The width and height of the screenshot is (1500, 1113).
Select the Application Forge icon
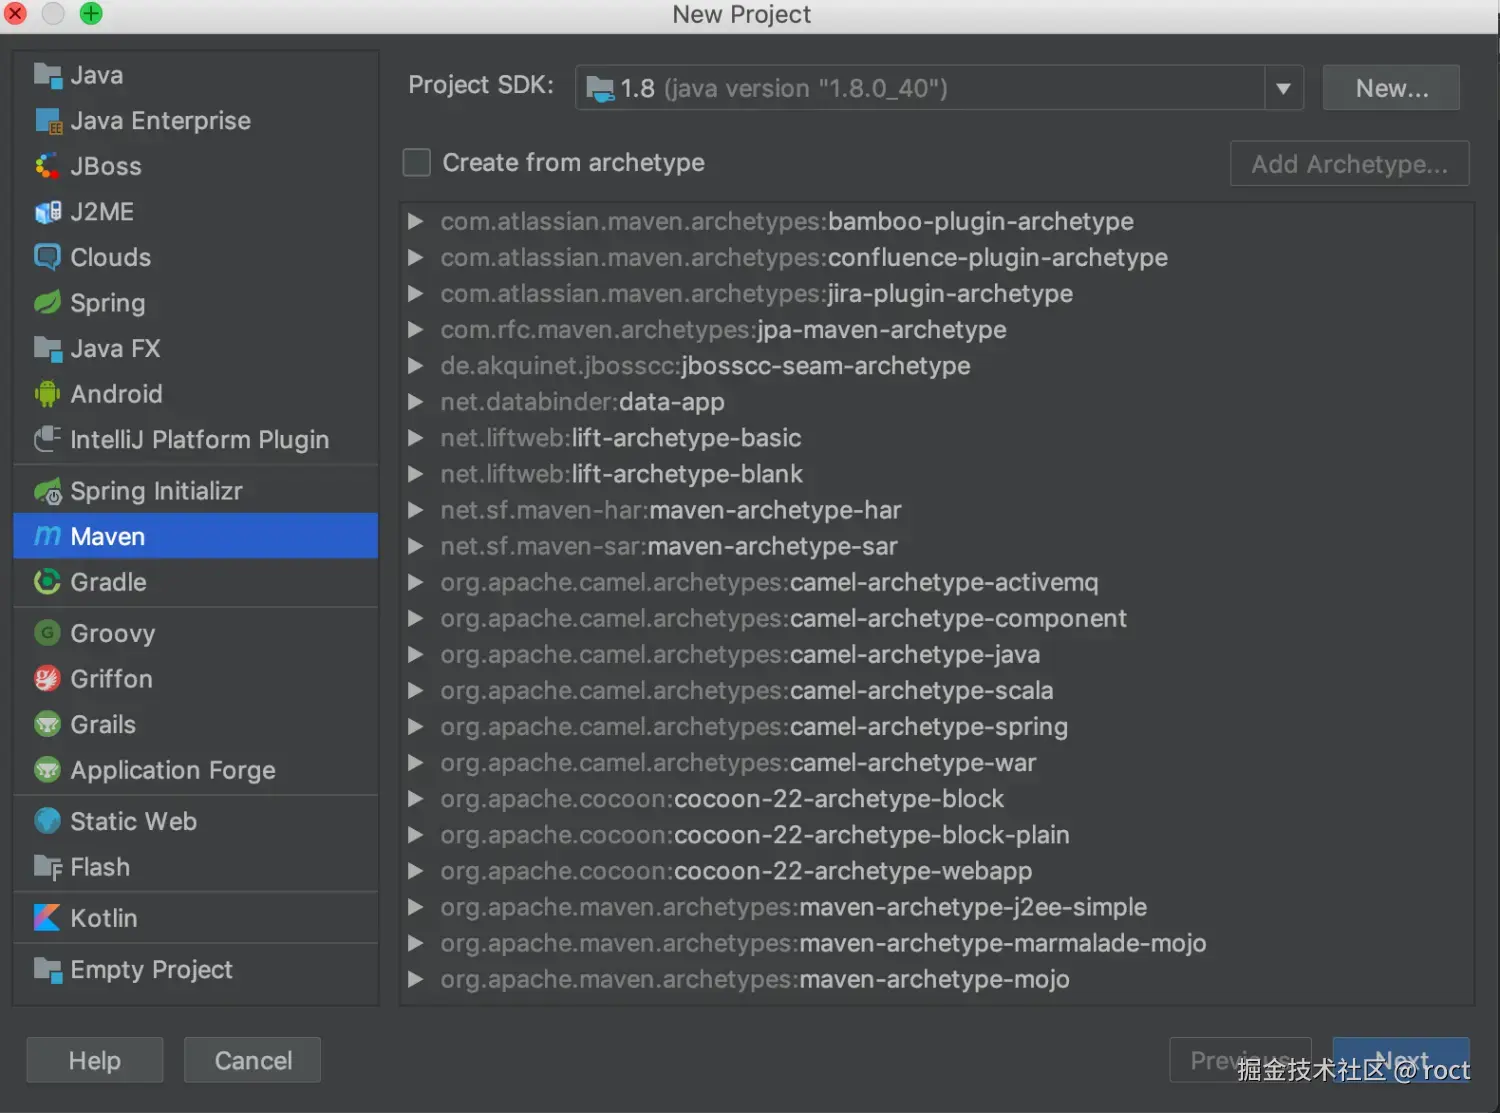coord(47,770)
